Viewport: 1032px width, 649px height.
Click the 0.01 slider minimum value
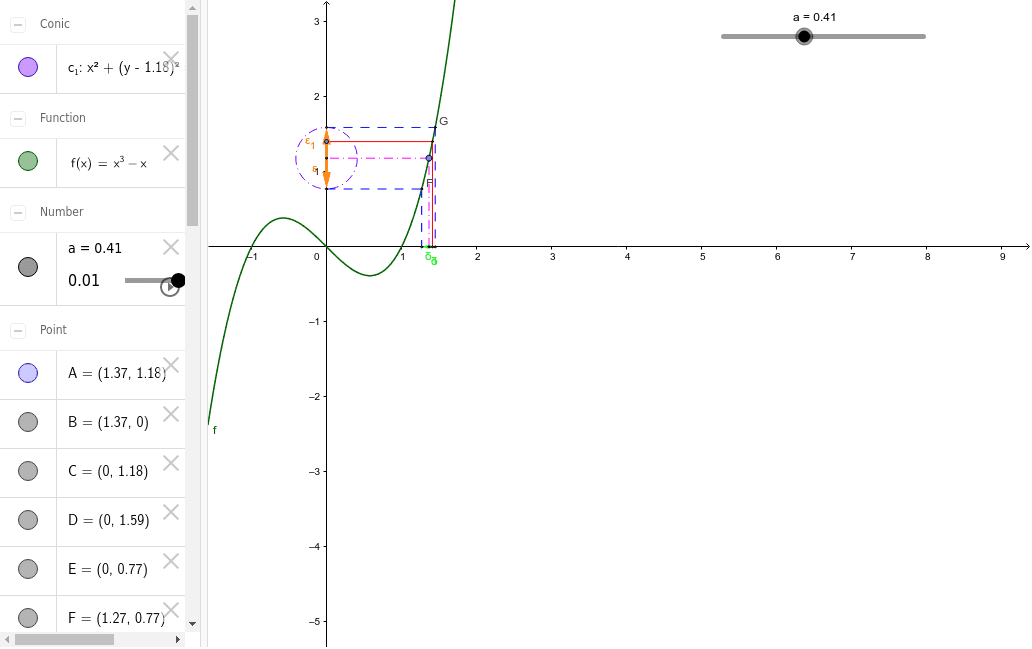(84, 280)
